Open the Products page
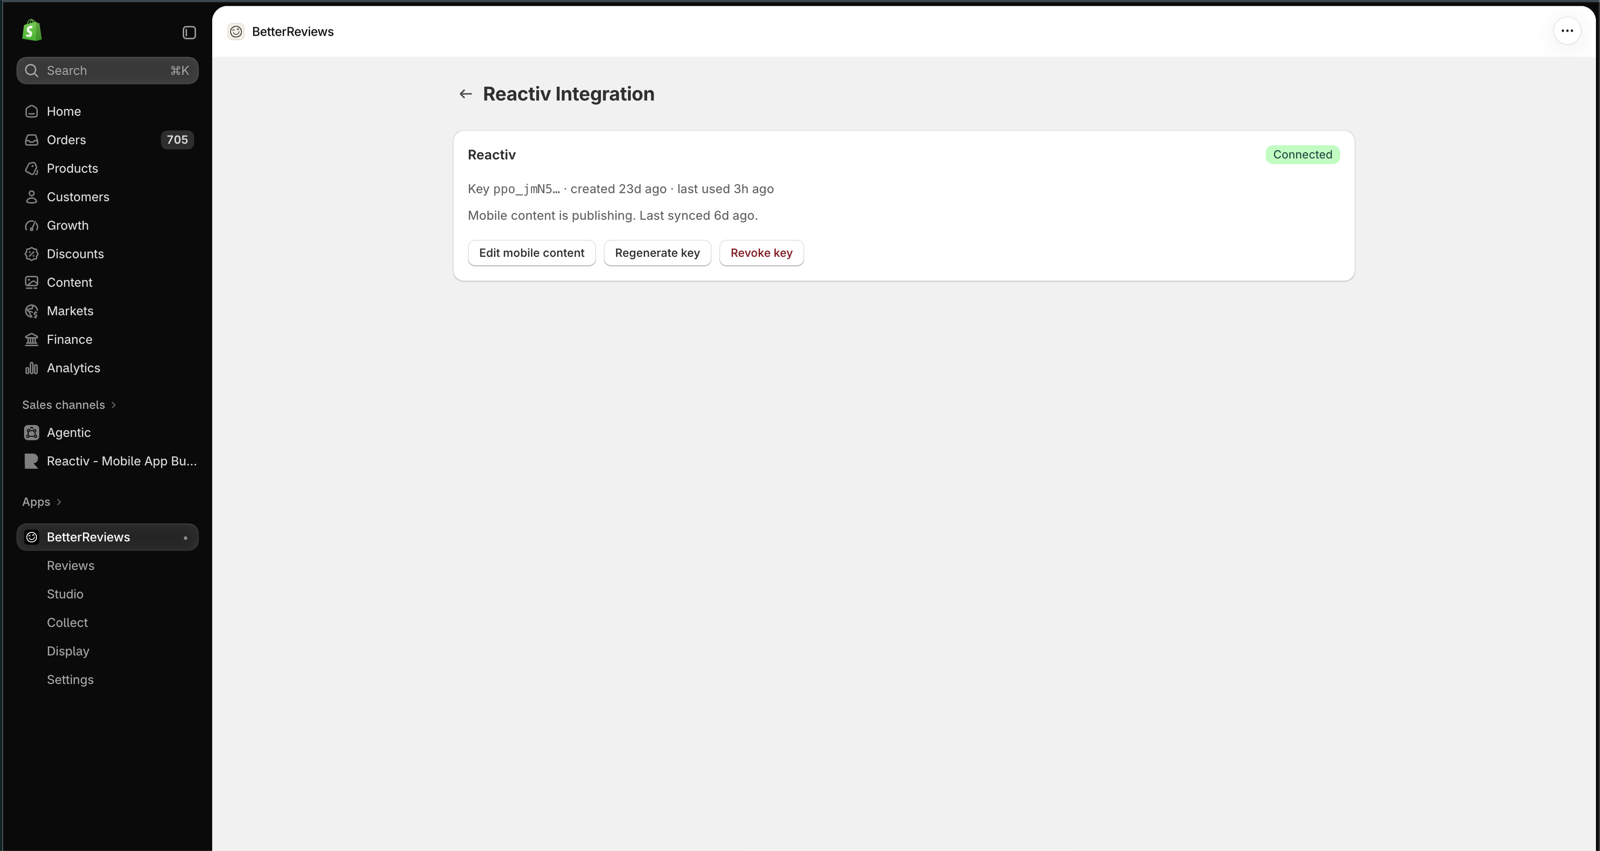Image resolution: width=1600 pixels, height=851 pixels. (107, 169)
